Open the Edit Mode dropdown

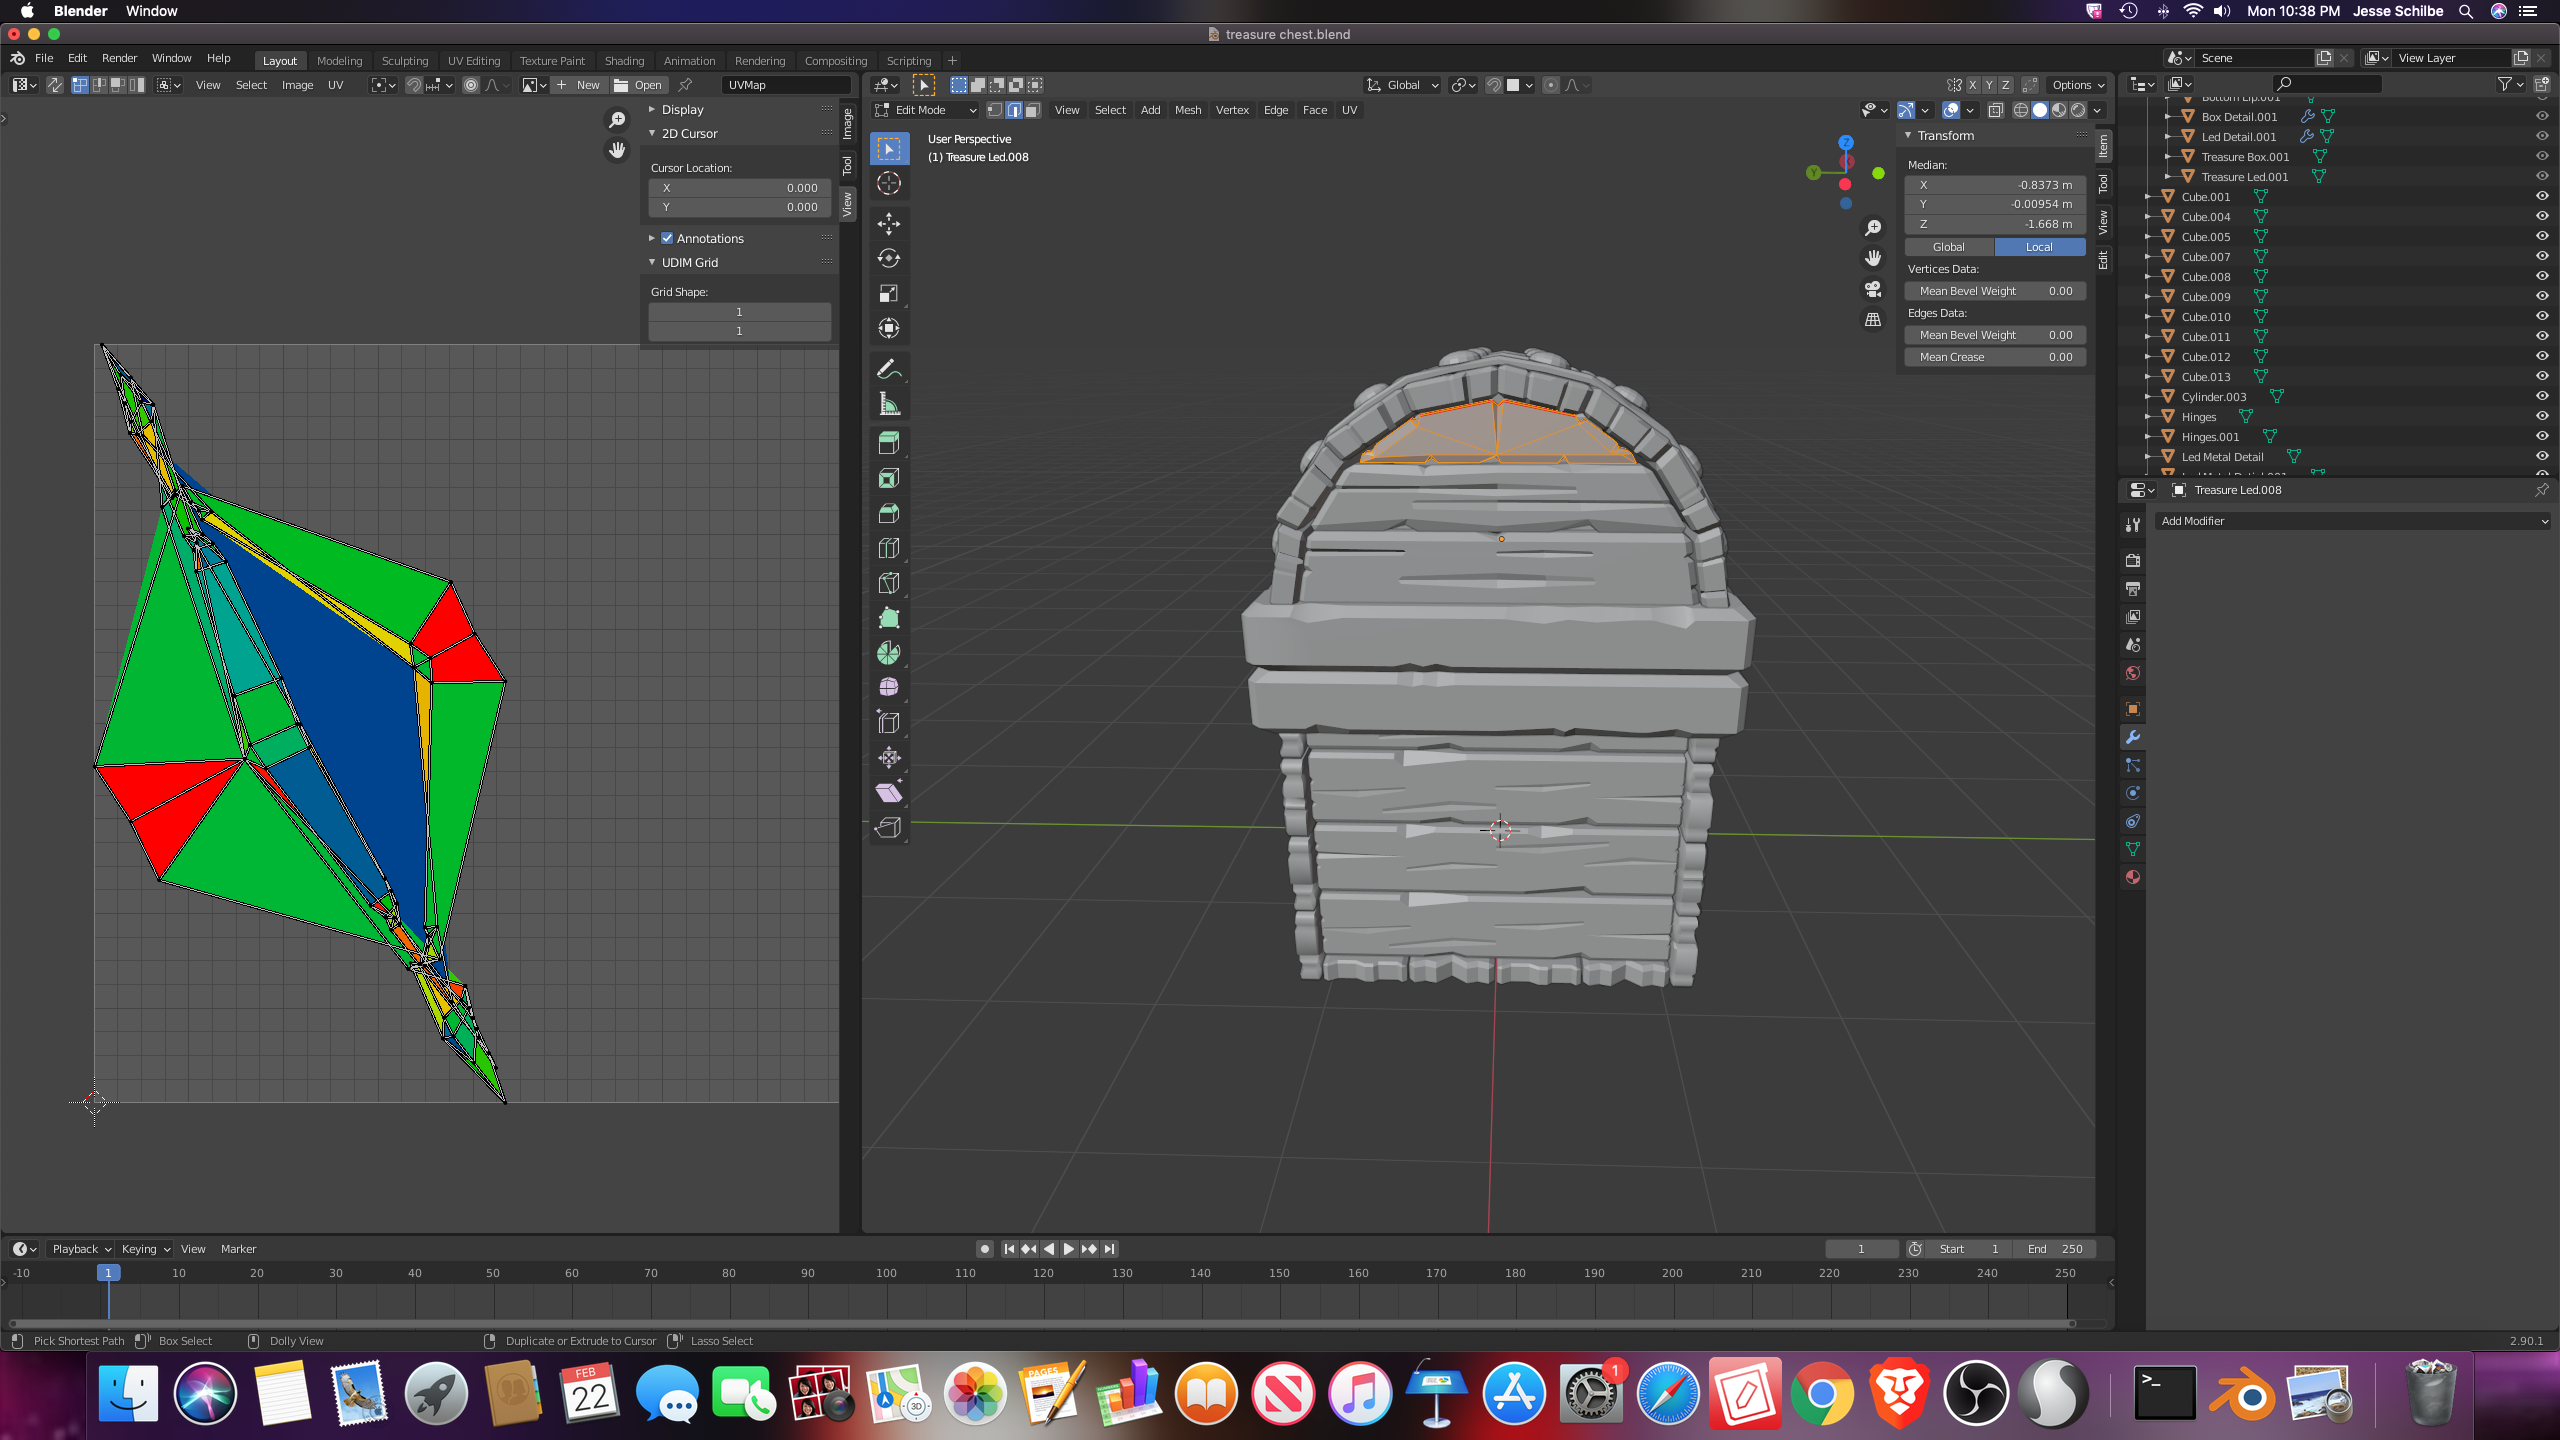(x=926, y=110)
